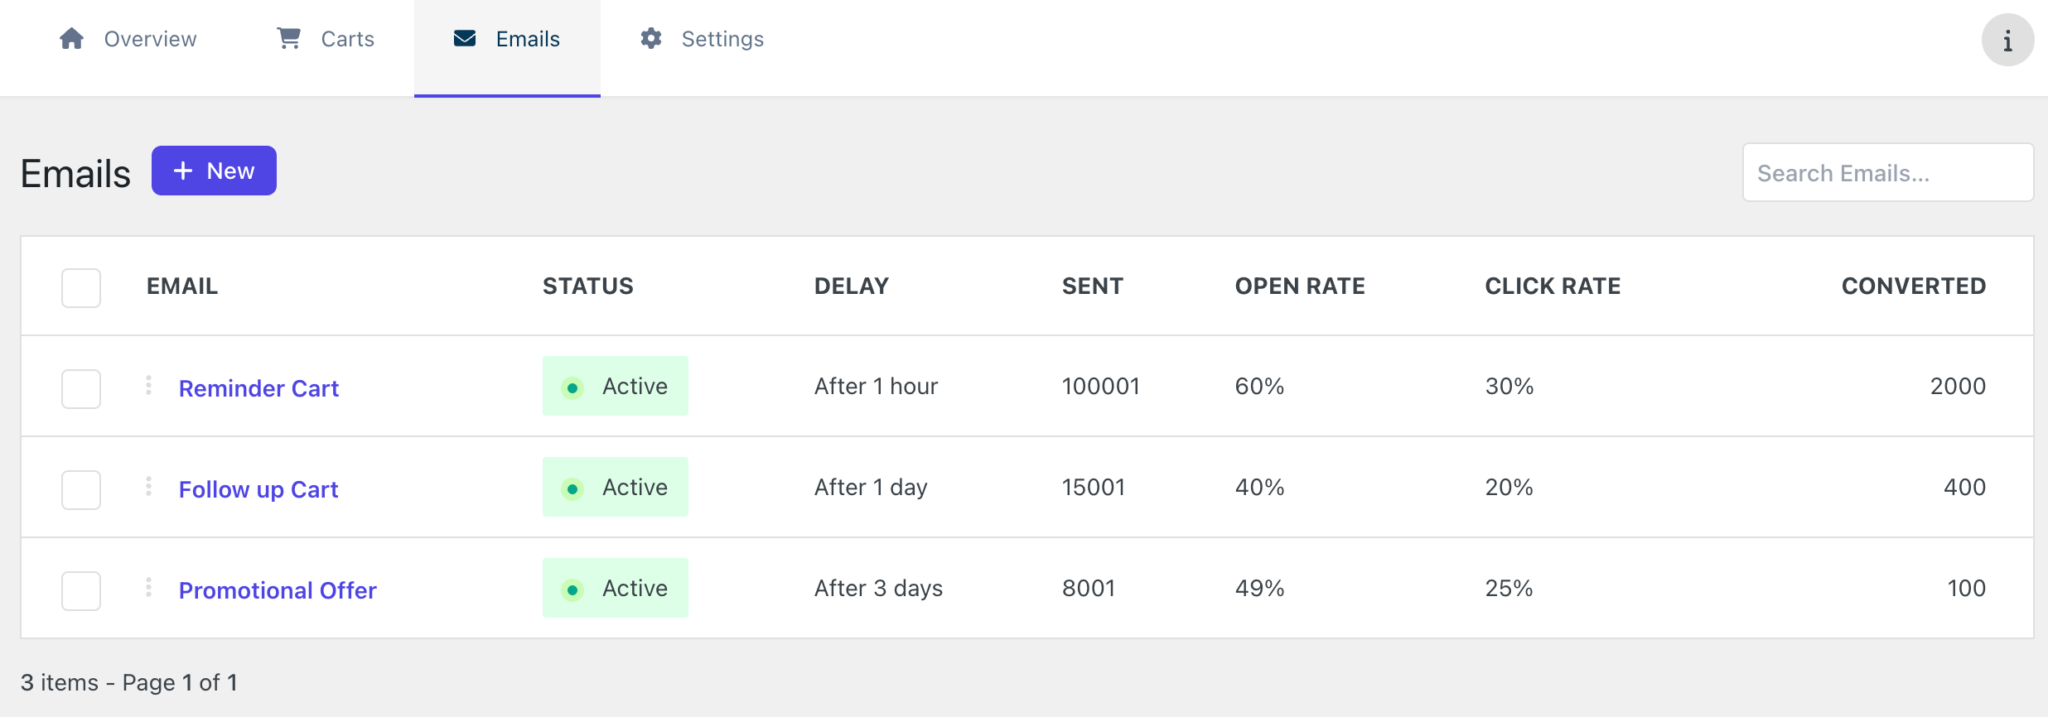Click inside the Search Emails field

(x=1886, y=172)
